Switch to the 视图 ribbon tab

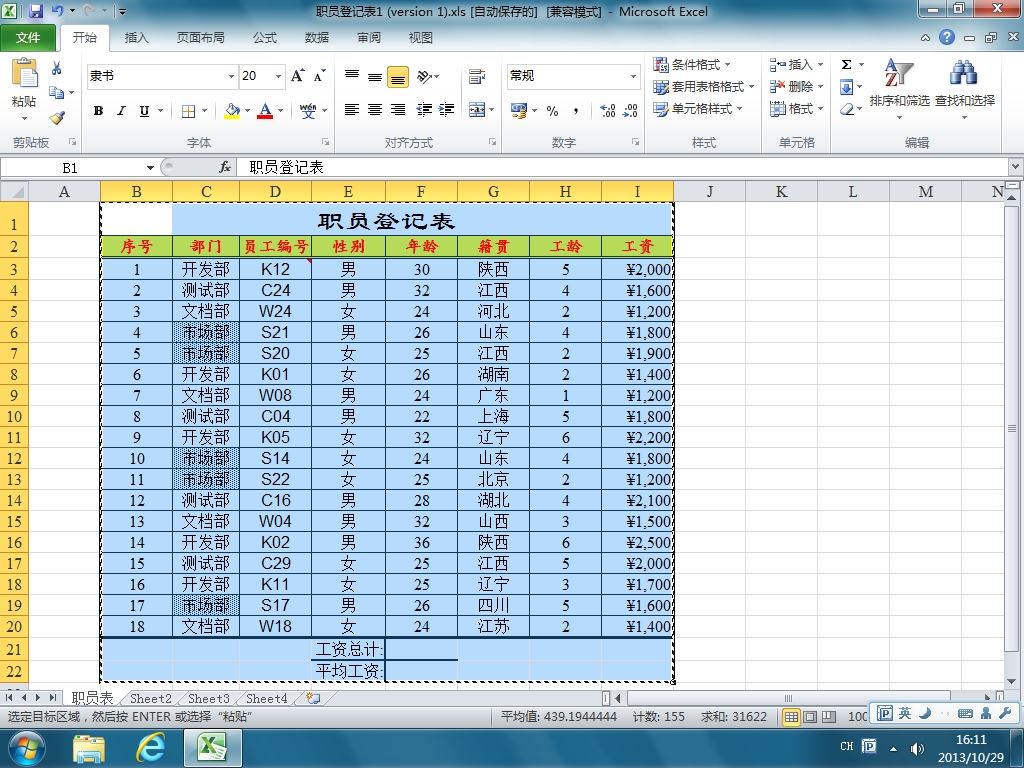(x=421, y=38)
